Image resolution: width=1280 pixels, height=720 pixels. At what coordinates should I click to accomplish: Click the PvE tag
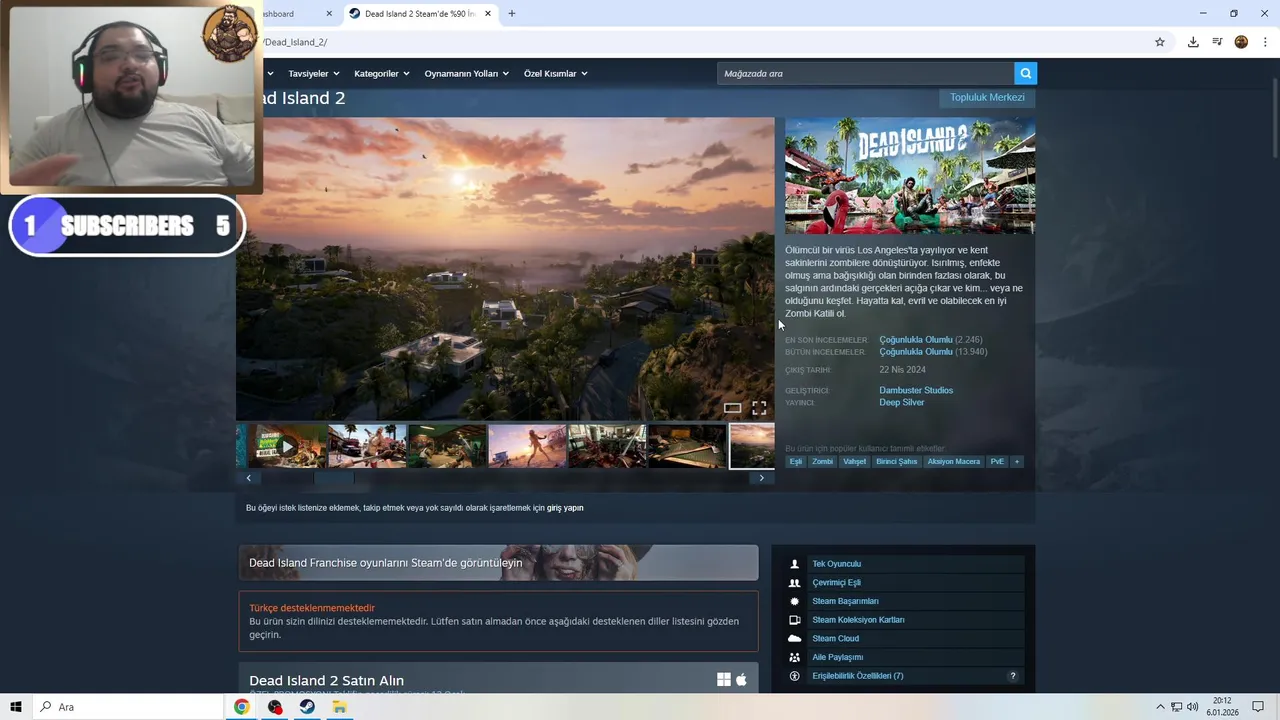click(997, 462)
